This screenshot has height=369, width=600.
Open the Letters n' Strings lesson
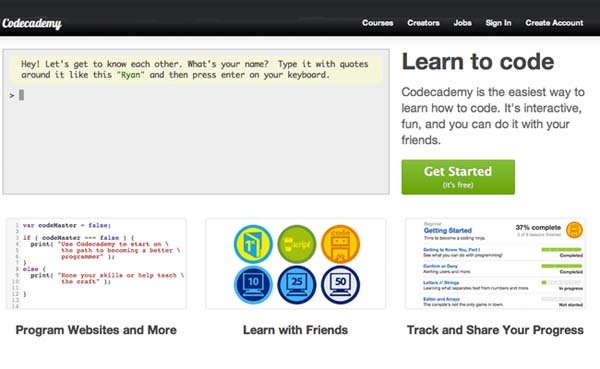441,282
